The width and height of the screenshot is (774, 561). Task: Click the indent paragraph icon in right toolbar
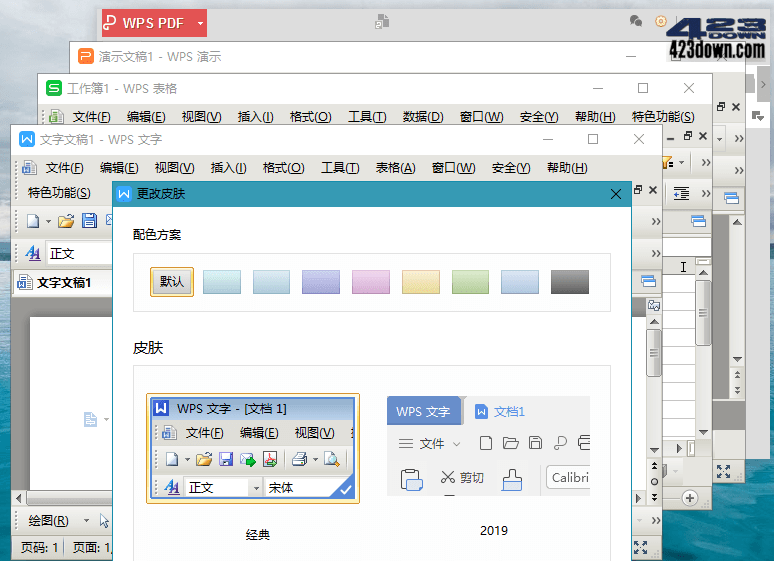point(681,193)
